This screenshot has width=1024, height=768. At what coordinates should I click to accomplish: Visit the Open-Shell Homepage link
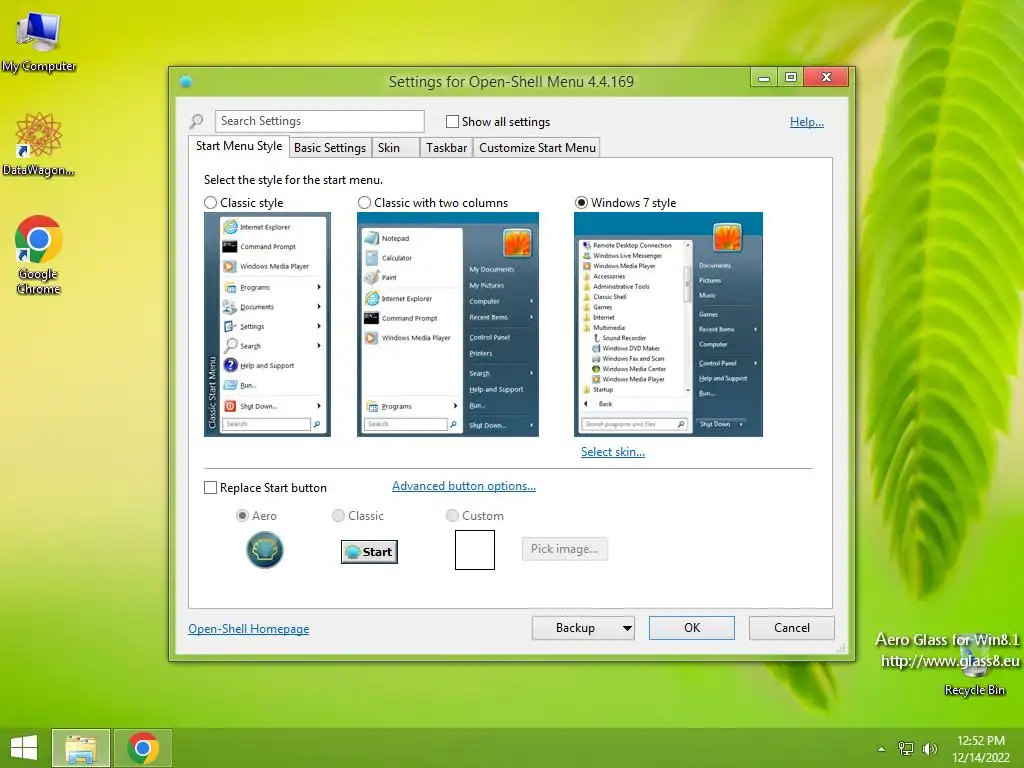point(249,629)
